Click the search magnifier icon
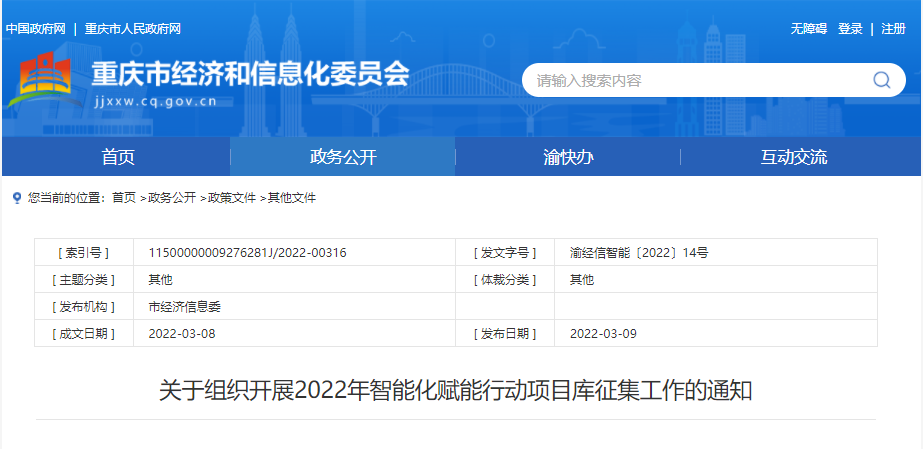The width and height of the screenshot is (923, 449). [x=881, y=80]
